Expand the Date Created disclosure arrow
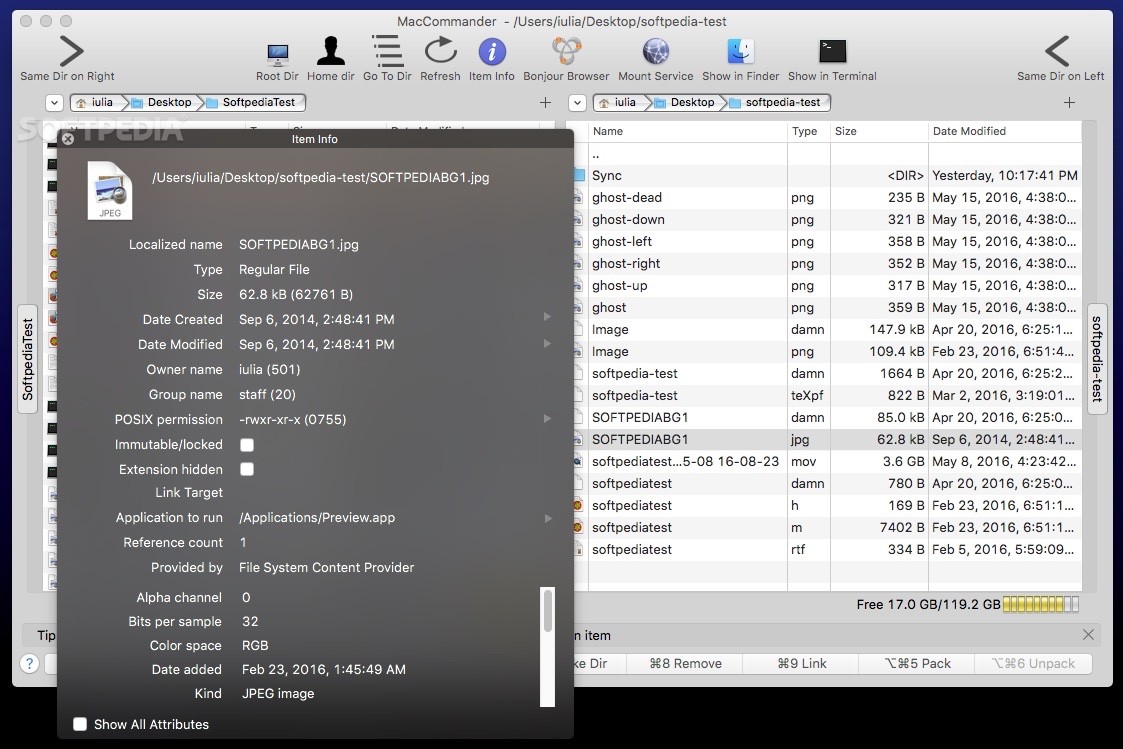The width and height of the screenshot is (1123, 749). pos(547,318)
